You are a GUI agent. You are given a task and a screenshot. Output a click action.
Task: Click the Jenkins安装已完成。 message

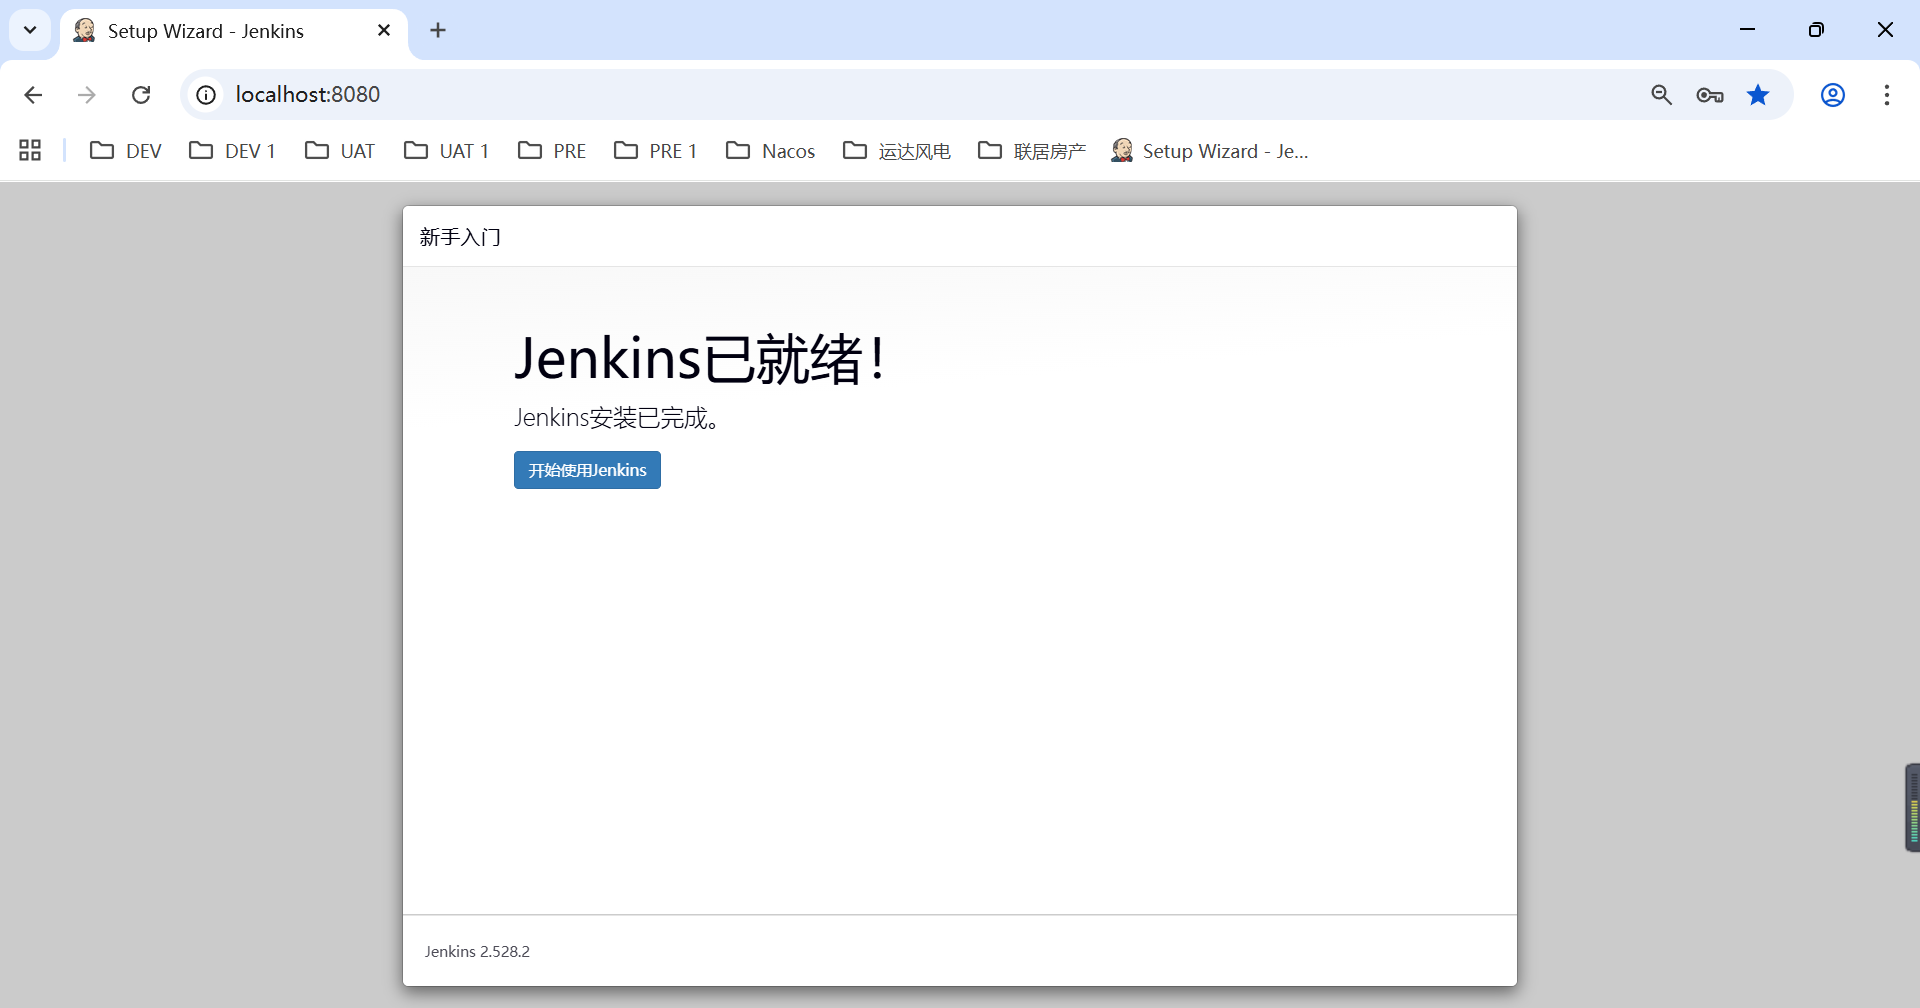[617, 418]
